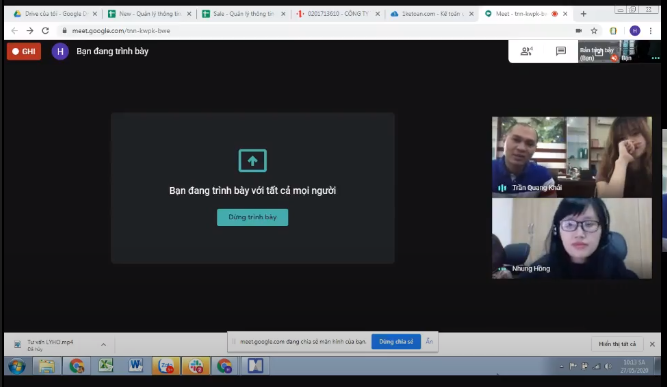Click Dừng trình bày button
Viewport: 667px width, 387px height.
pyautogui.click(x=252, y=217)
